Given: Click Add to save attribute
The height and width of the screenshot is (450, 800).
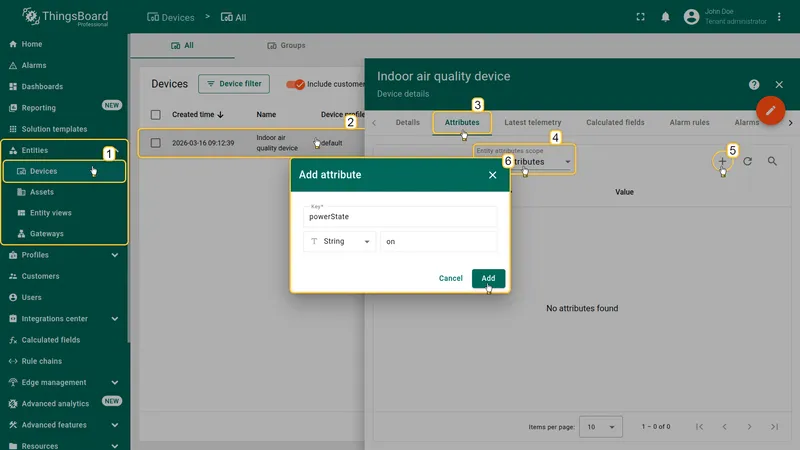Looking at the screenshot, I should click(x=488, y=279).
